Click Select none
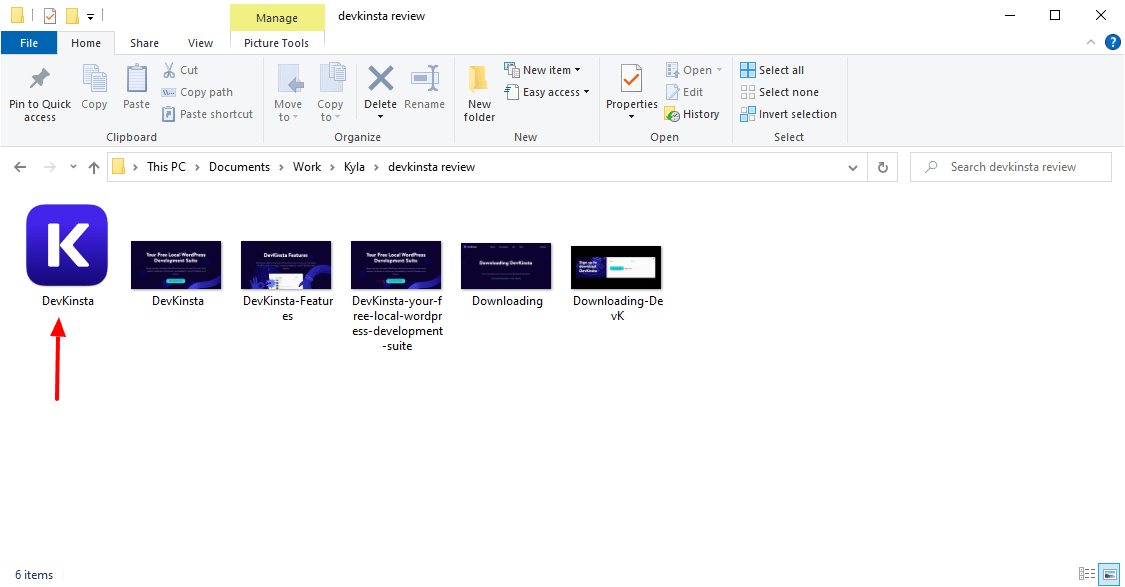Screen dimensions: 1125x587 pos(779,92)
